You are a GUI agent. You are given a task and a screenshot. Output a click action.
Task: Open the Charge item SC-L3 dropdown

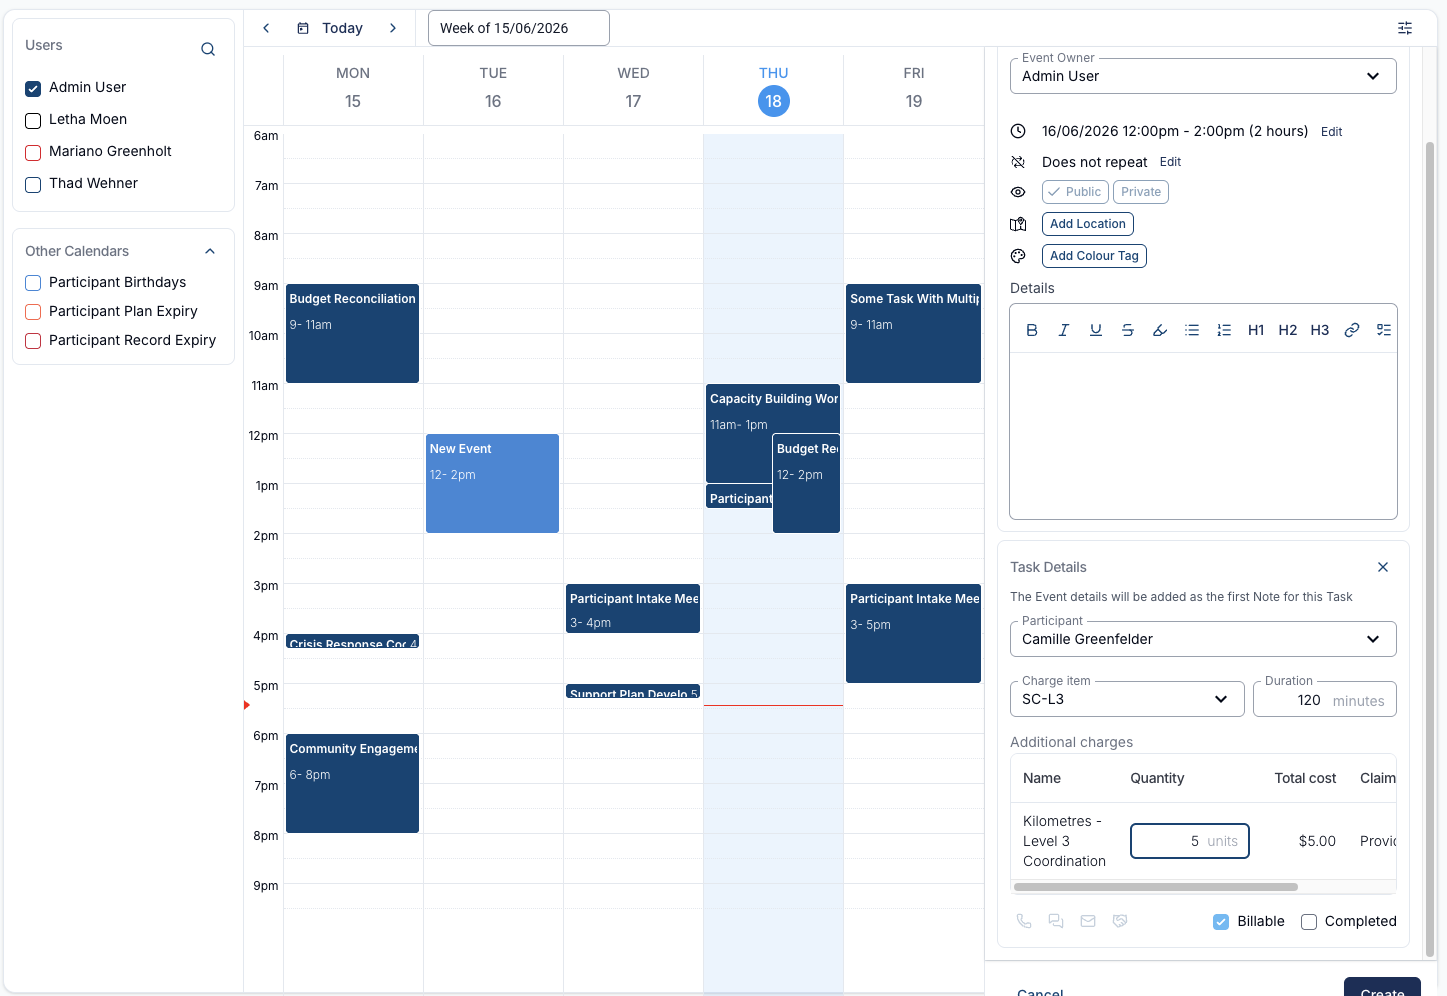[1127, 699]
